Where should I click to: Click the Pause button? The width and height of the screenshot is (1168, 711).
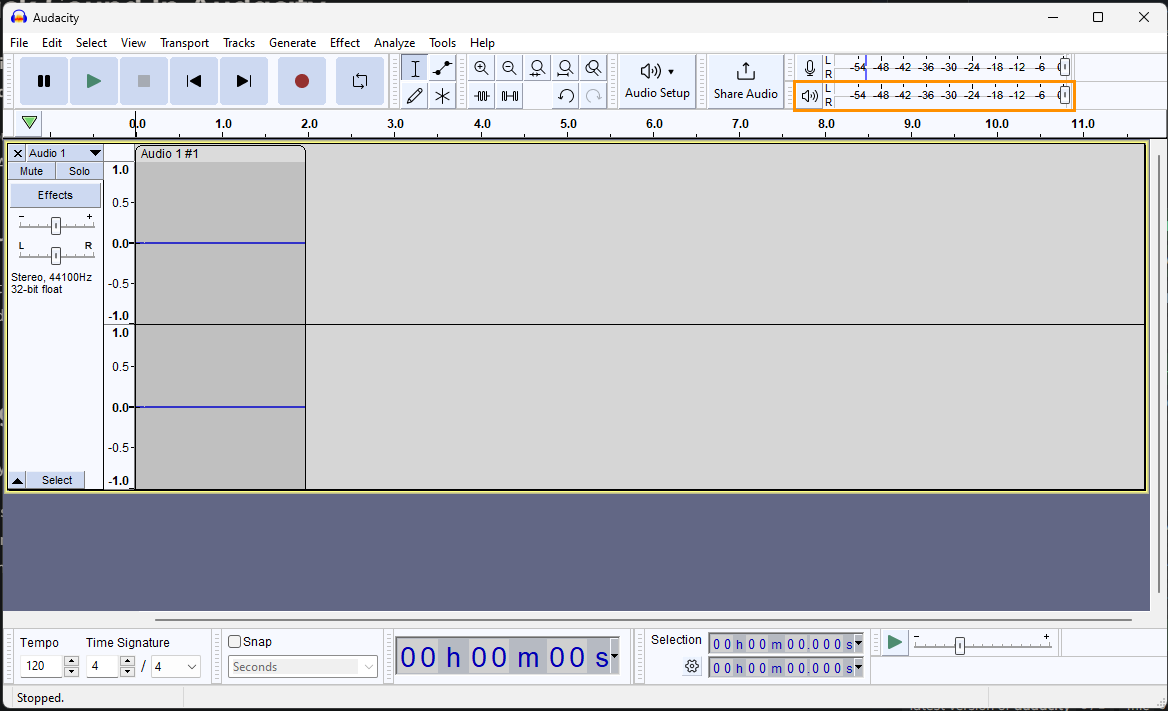(x=44, y=80)
